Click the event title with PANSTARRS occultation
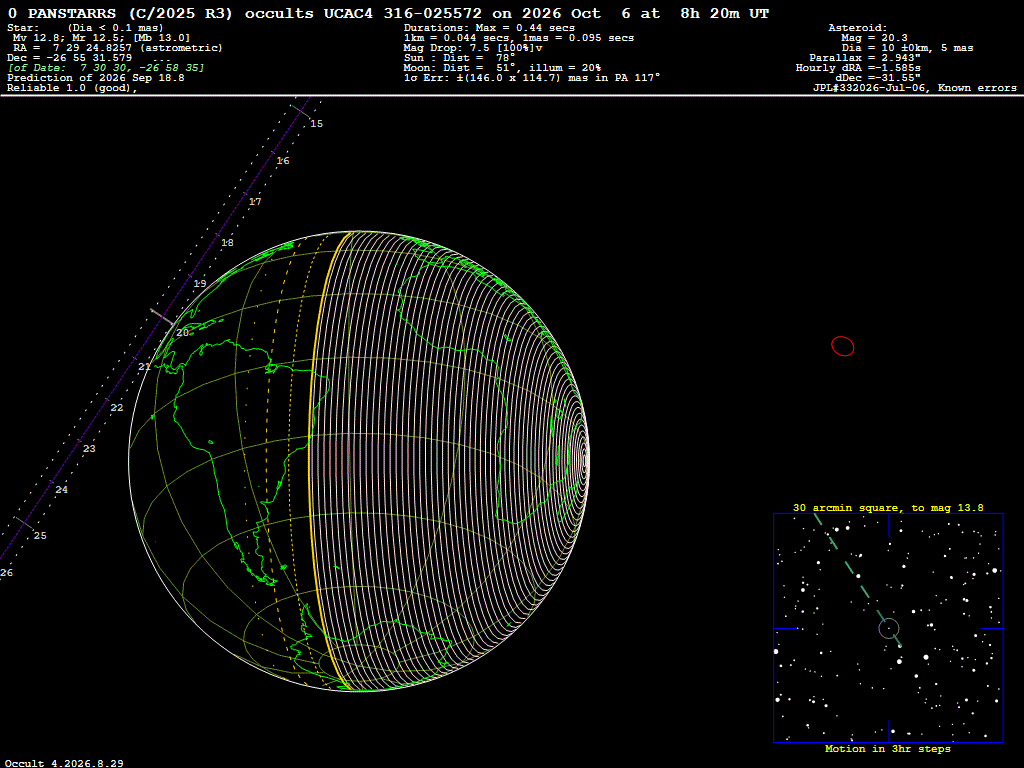Viewport: 1024px width, 768px height. click(388, 13)
